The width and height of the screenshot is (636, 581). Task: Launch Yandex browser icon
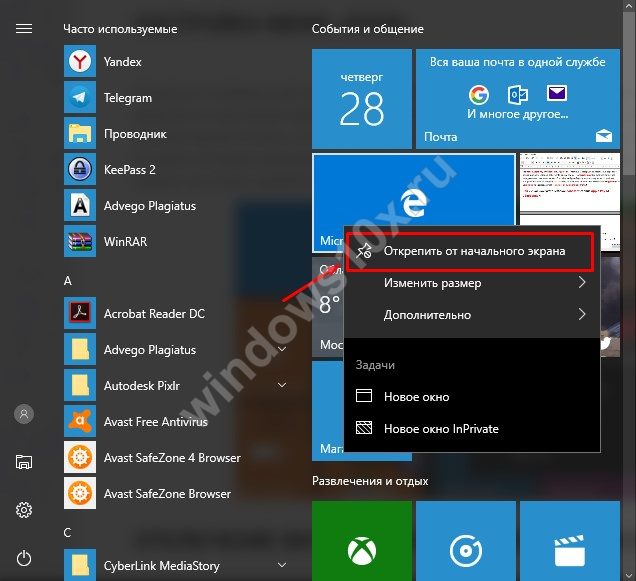(80, 61)
